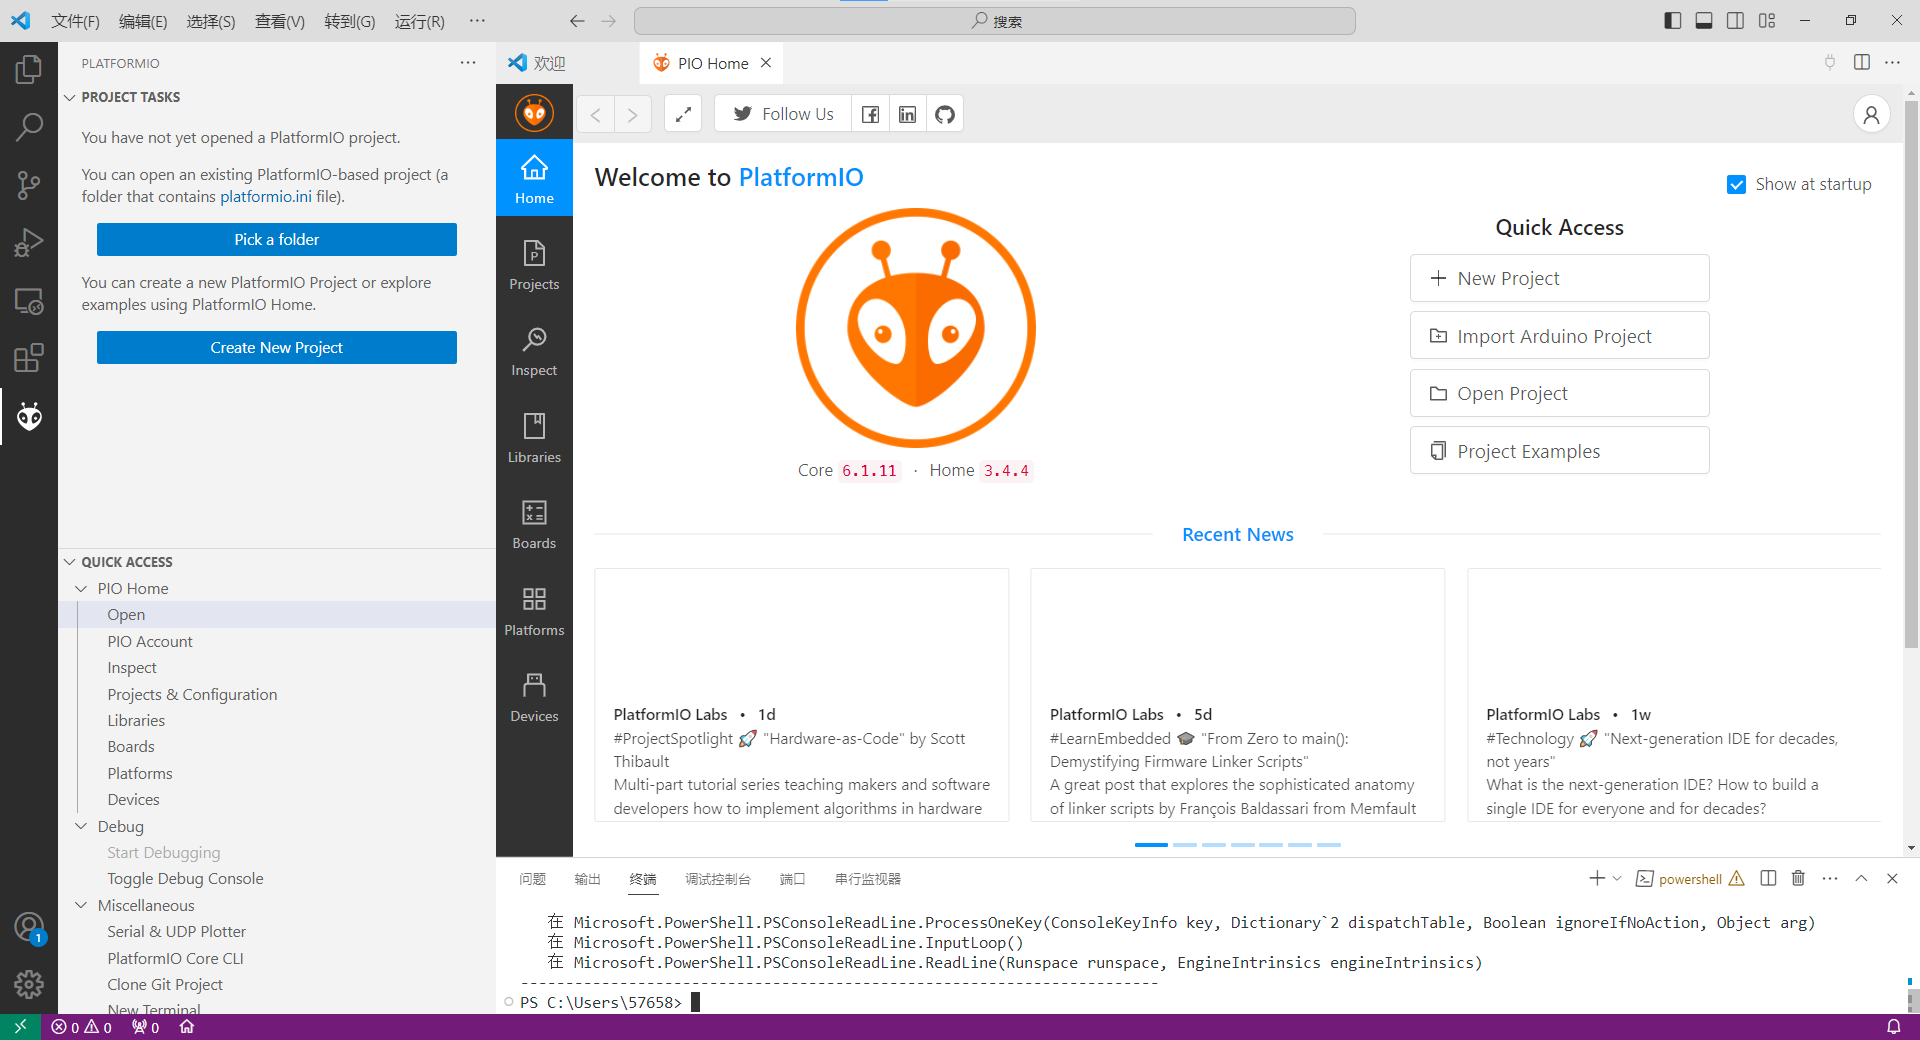
Task: Select first news carousel indicator
Action: 1151,845
